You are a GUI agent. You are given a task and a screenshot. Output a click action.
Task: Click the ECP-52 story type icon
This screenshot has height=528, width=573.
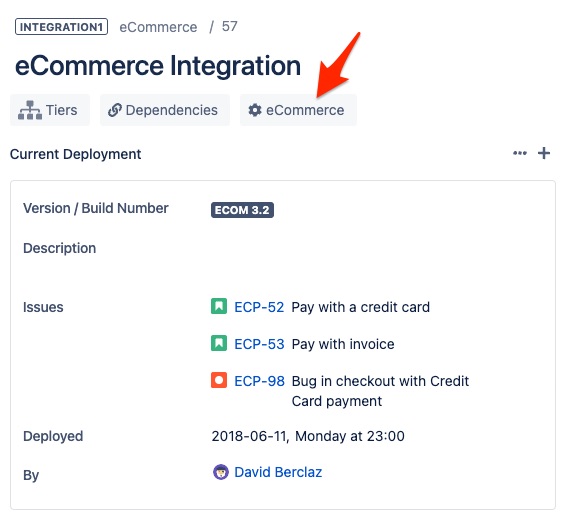219,306
